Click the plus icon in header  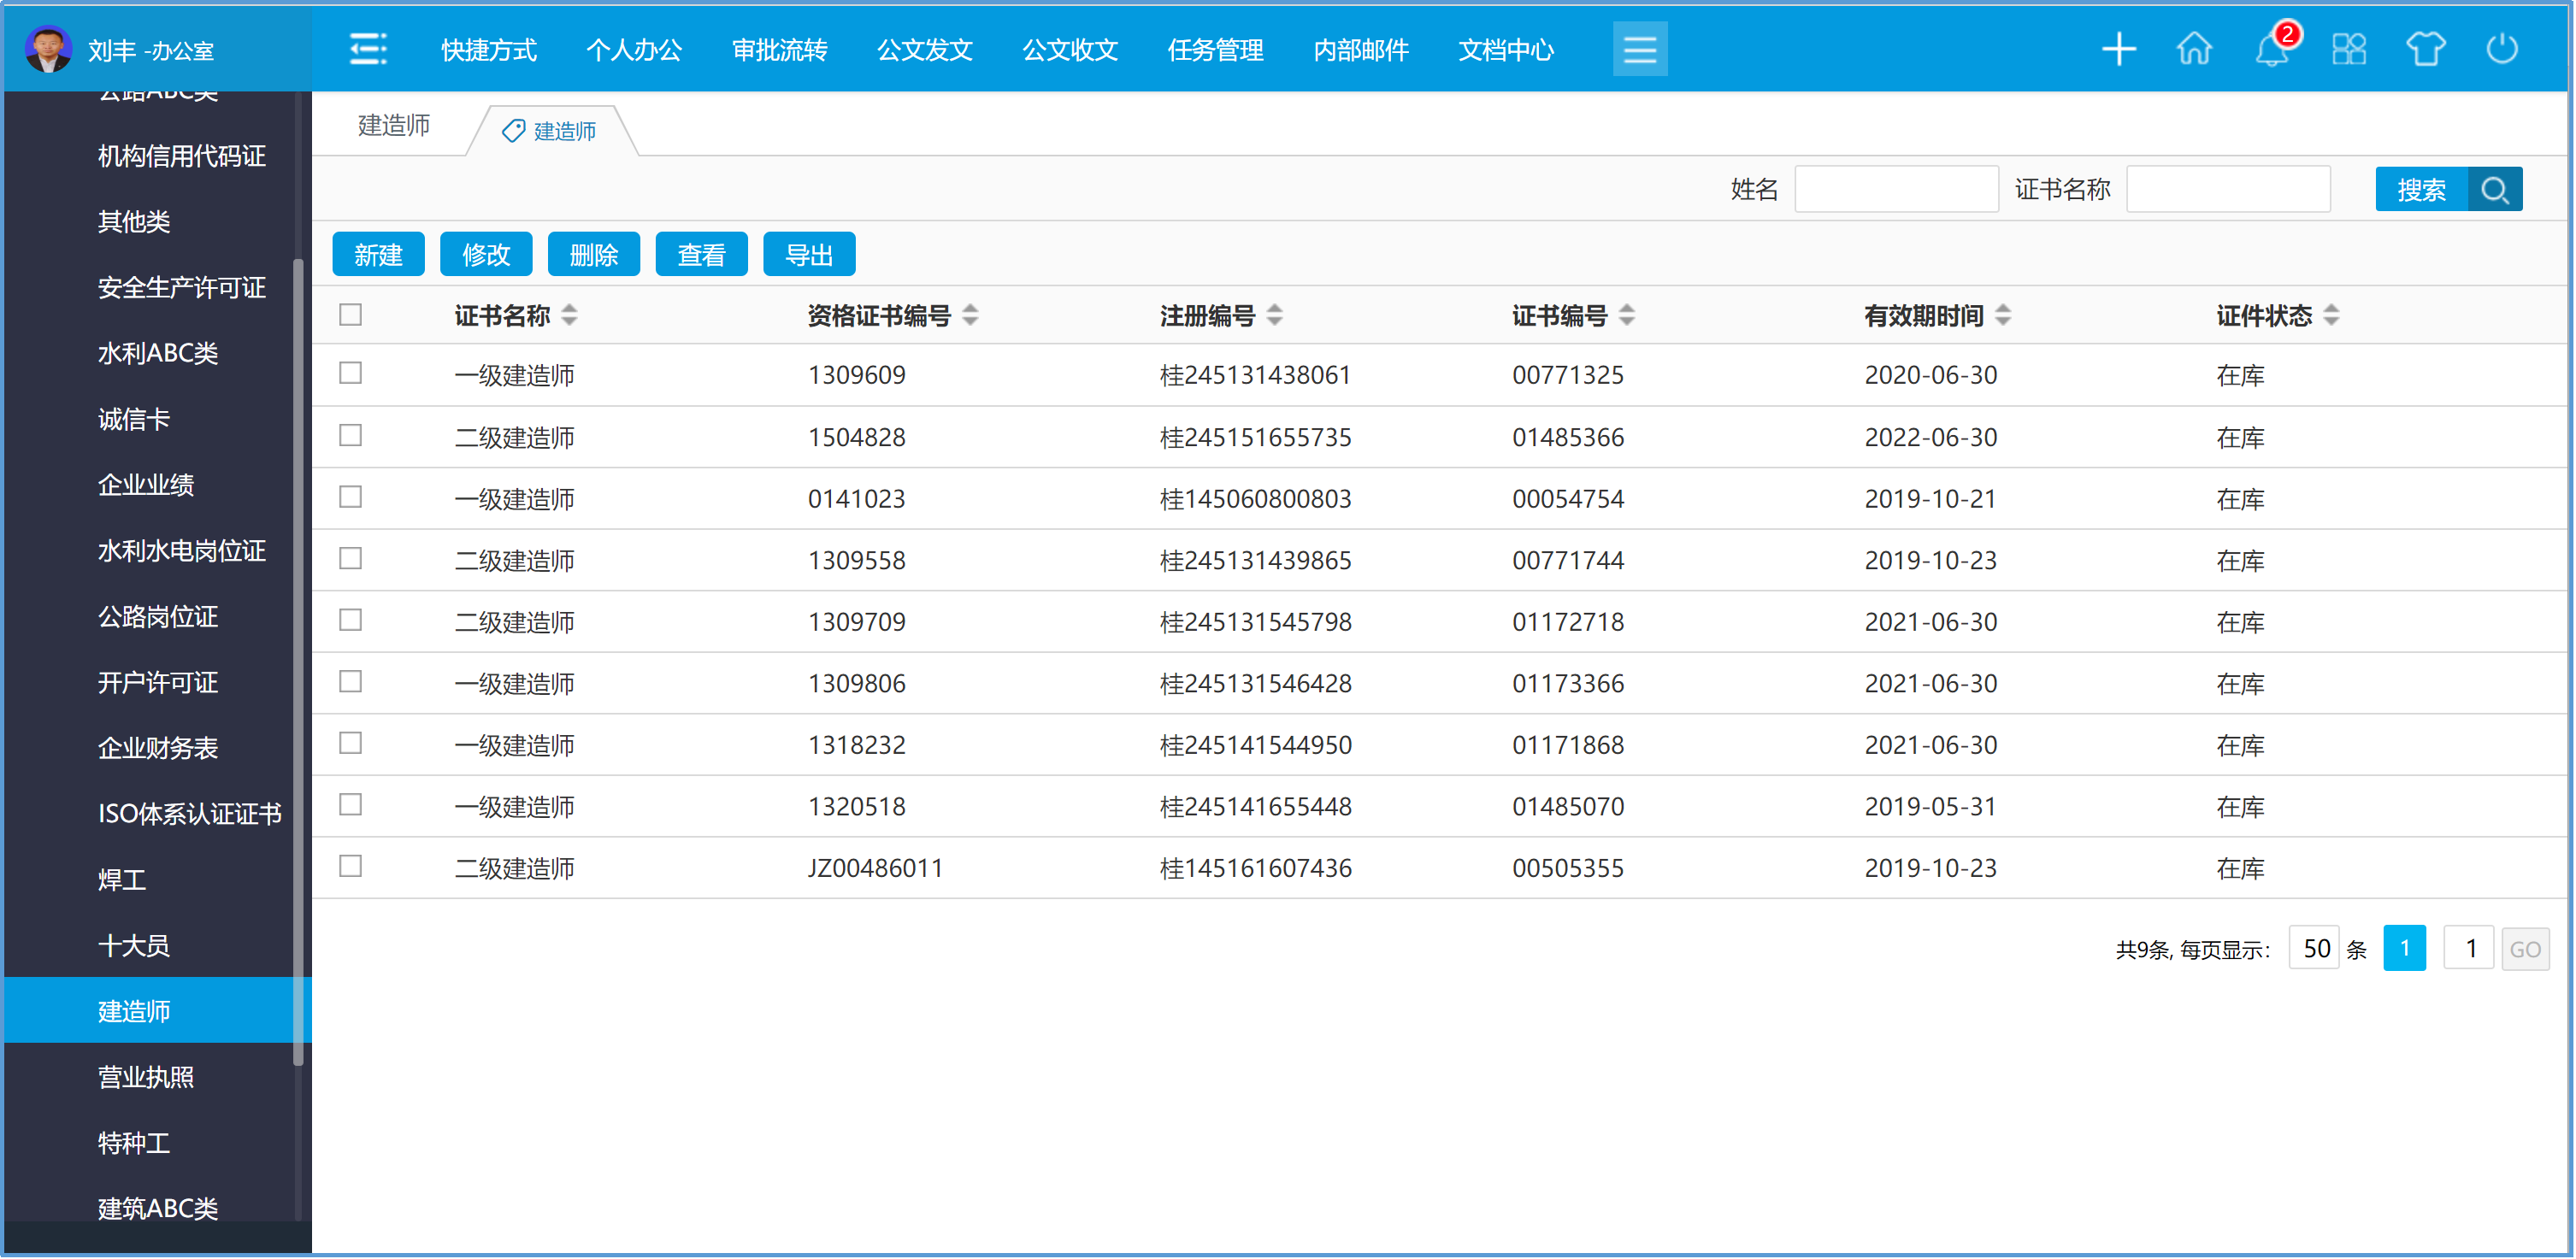pos(2118,49)
